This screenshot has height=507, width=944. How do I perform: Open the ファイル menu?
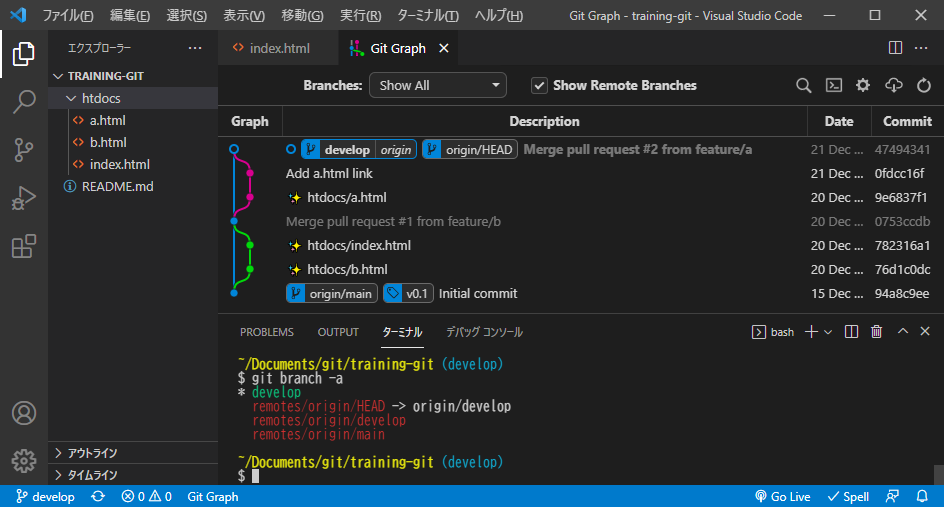pyautogui.click(x=68, y=16)
